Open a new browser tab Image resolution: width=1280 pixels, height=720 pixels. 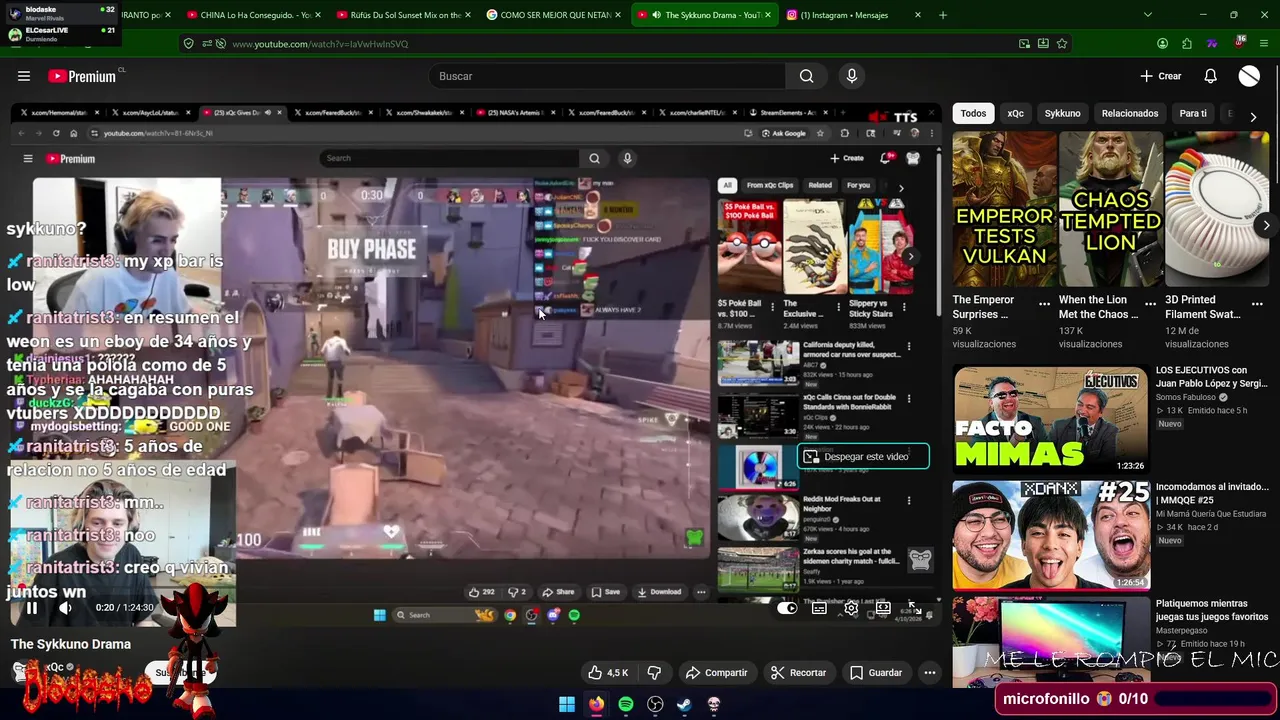click(x=943, y=15)
